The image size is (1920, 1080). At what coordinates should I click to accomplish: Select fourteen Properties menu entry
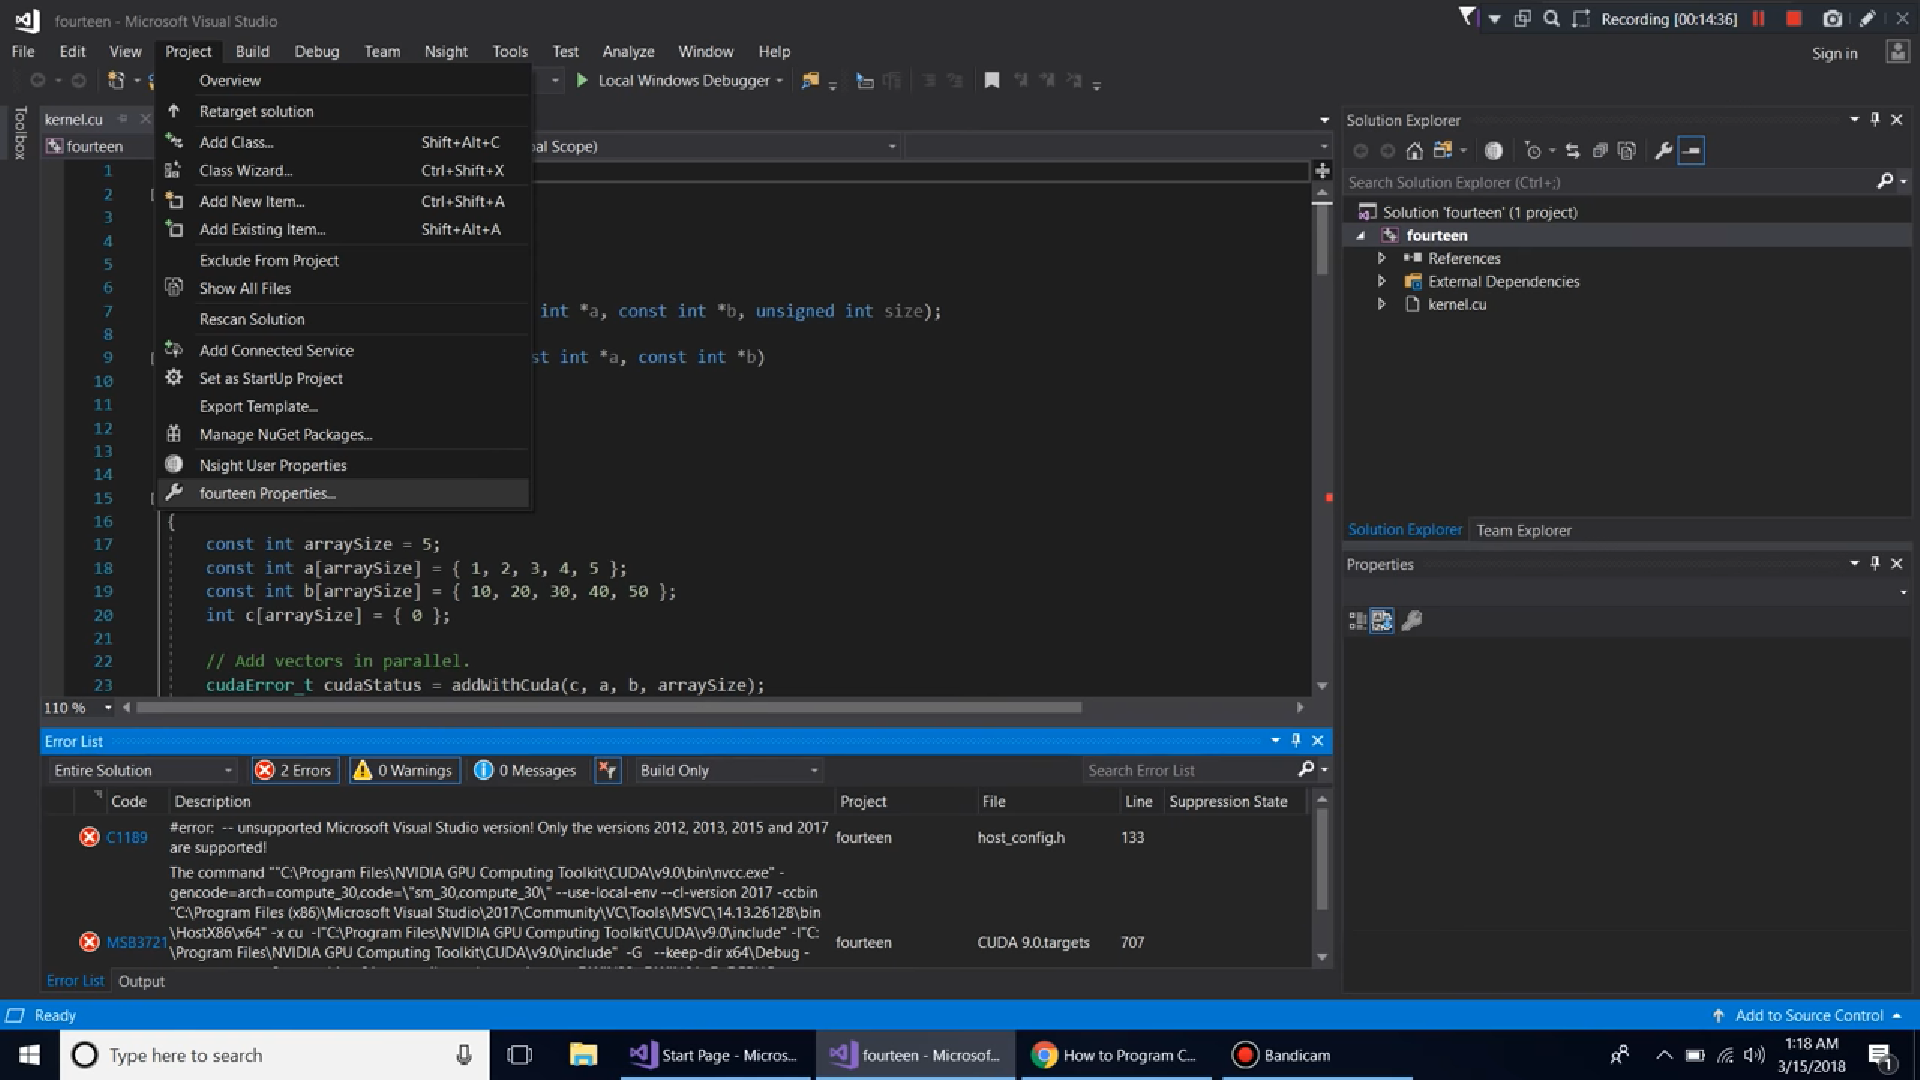coord(267,493)
